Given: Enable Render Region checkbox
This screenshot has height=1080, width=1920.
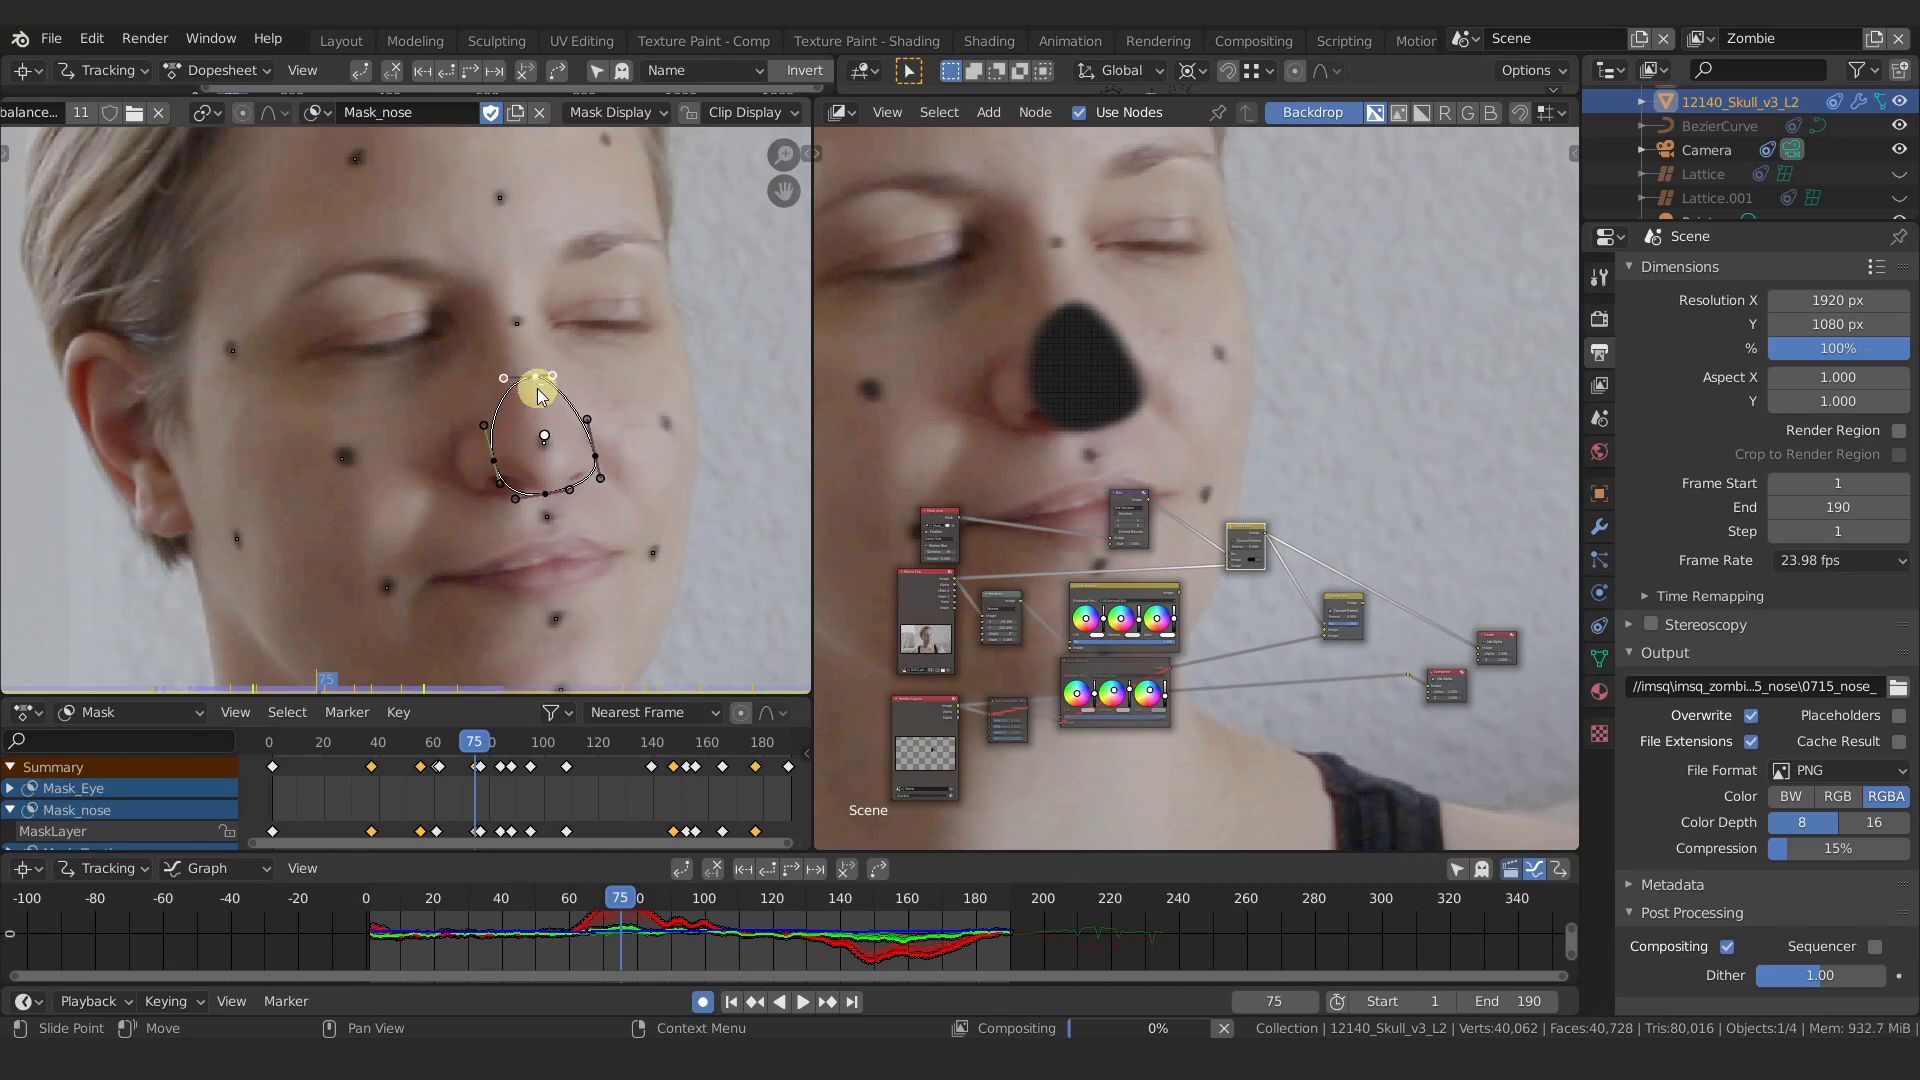Looking at the screenshot, I should click(x=1899, y=431).
